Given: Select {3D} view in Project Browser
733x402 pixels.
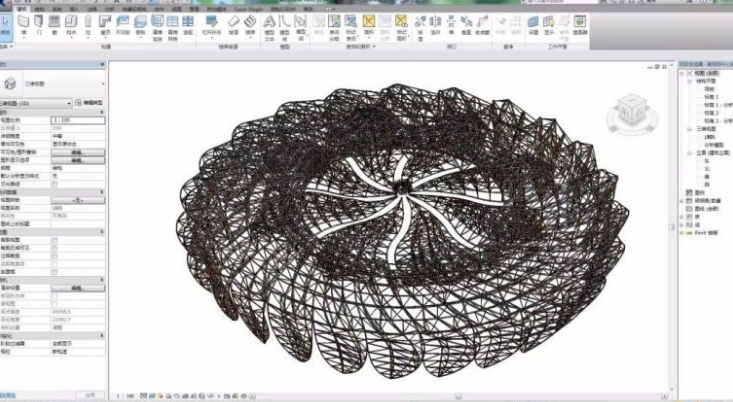Looking at the screenshot, I should coord(710,137).
